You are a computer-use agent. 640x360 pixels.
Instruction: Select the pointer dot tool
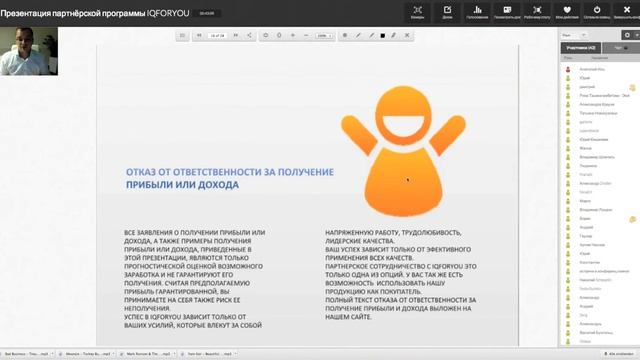[x=345, y=36]
